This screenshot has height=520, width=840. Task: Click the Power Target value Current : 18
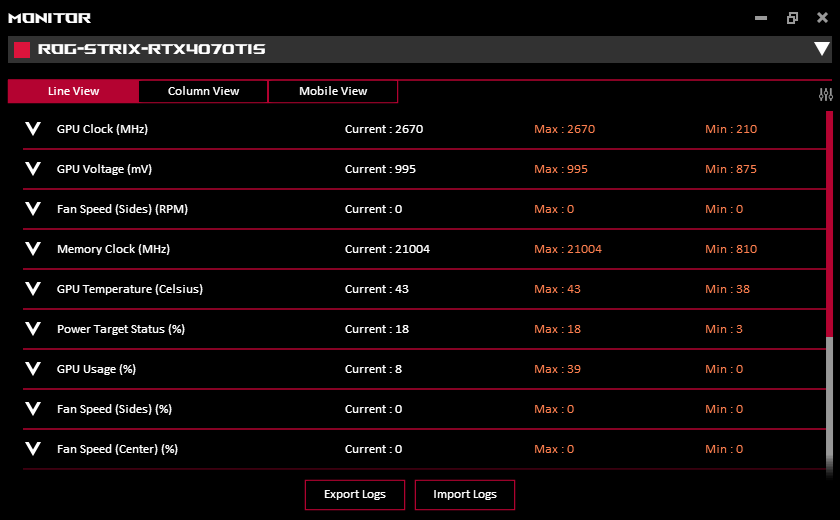coord(377,329)
